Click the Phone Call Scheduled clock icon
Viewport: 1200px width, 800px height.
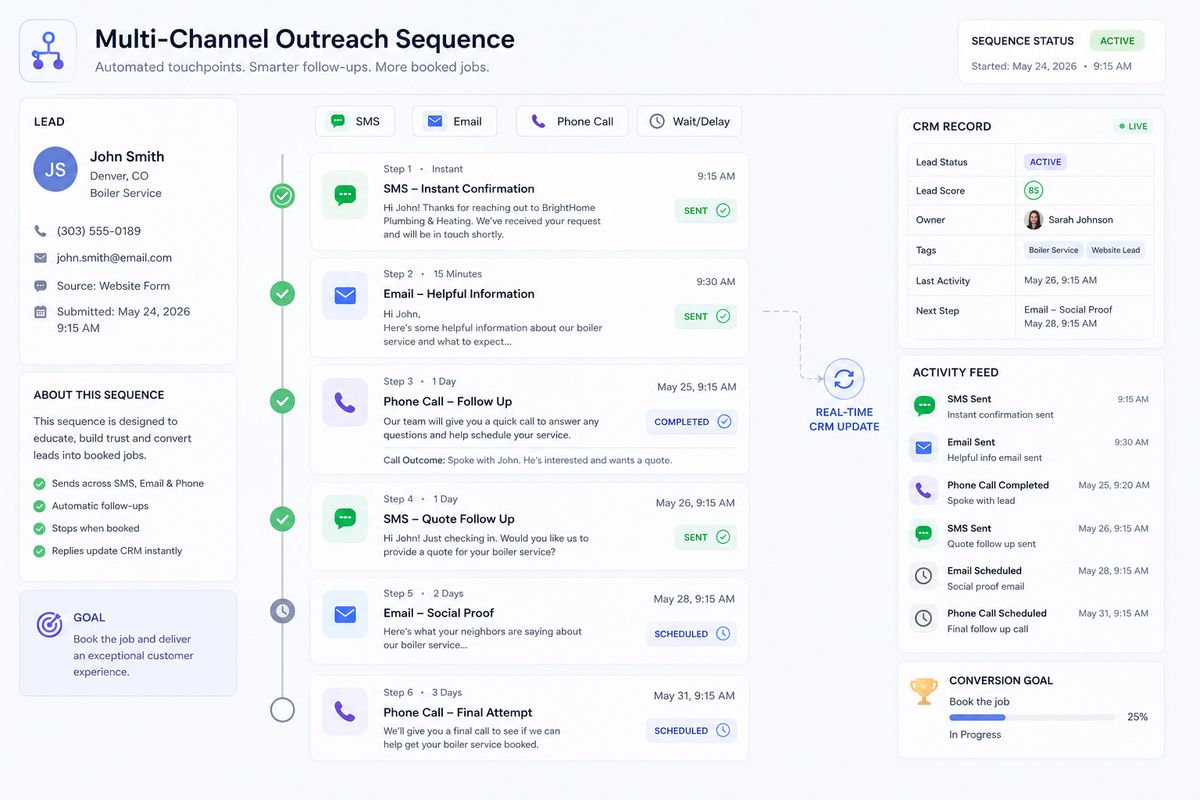[924, 619]
